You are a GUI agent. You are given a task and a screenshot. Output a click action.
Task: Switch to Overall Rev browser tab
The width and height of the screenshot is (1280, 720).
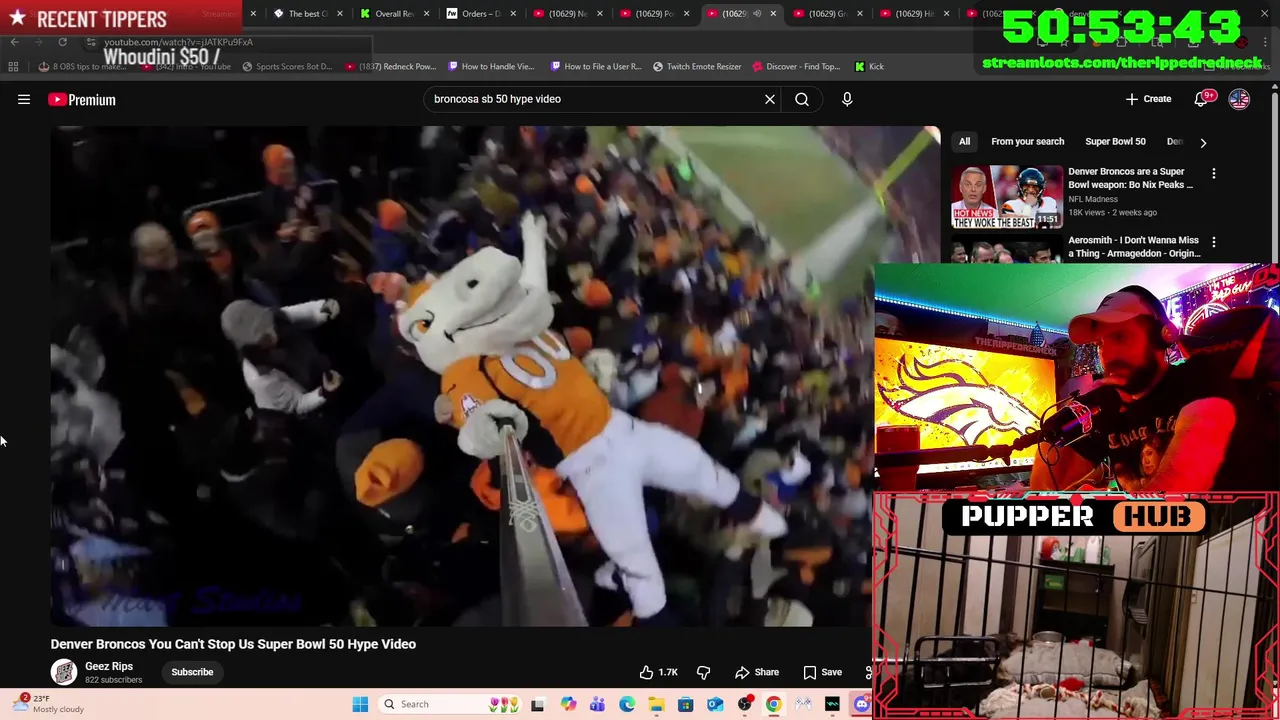tap(394, 14)
